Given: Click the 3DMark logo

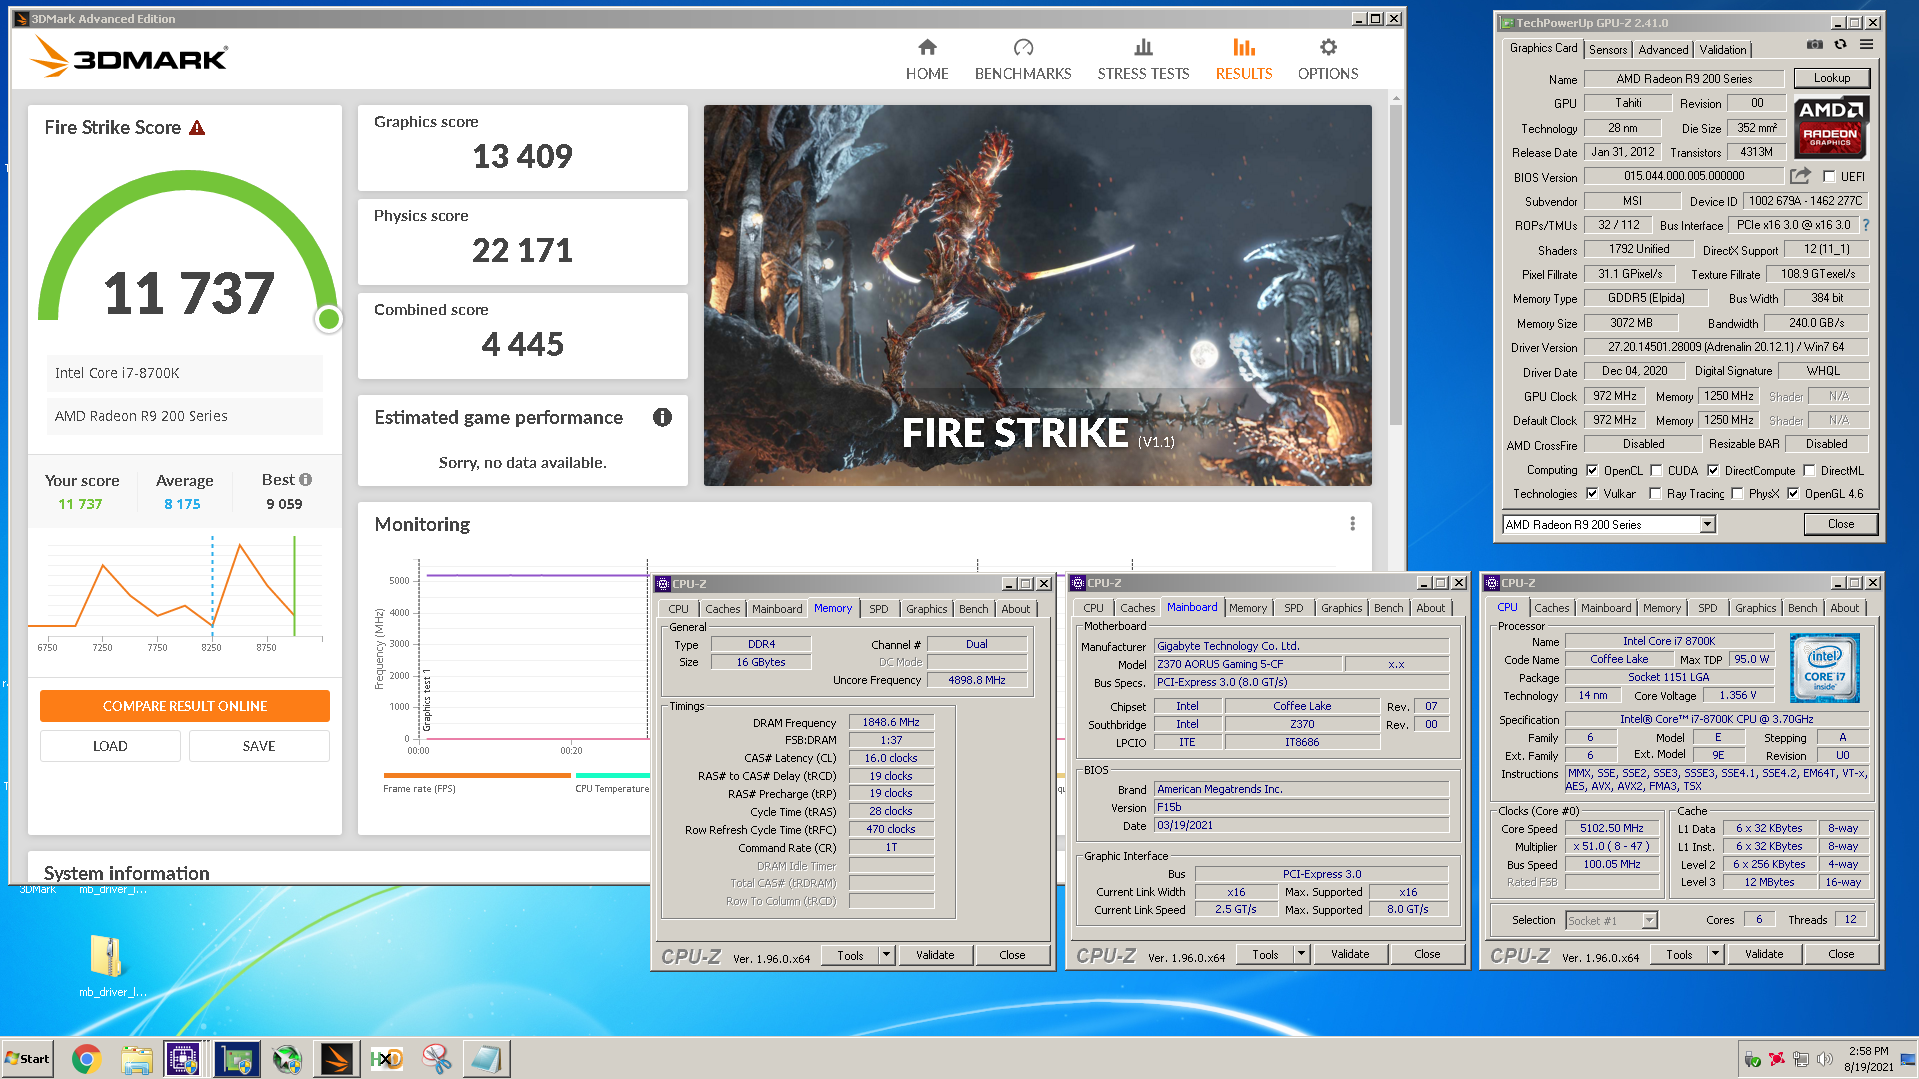Looking at the screenshot, I should pyautogui.click(x=129, y=56).
